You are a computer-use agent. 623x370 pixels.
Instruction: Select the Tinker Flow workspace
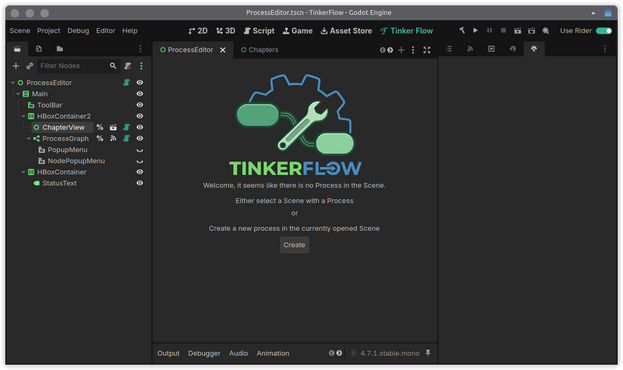(406, 31)
